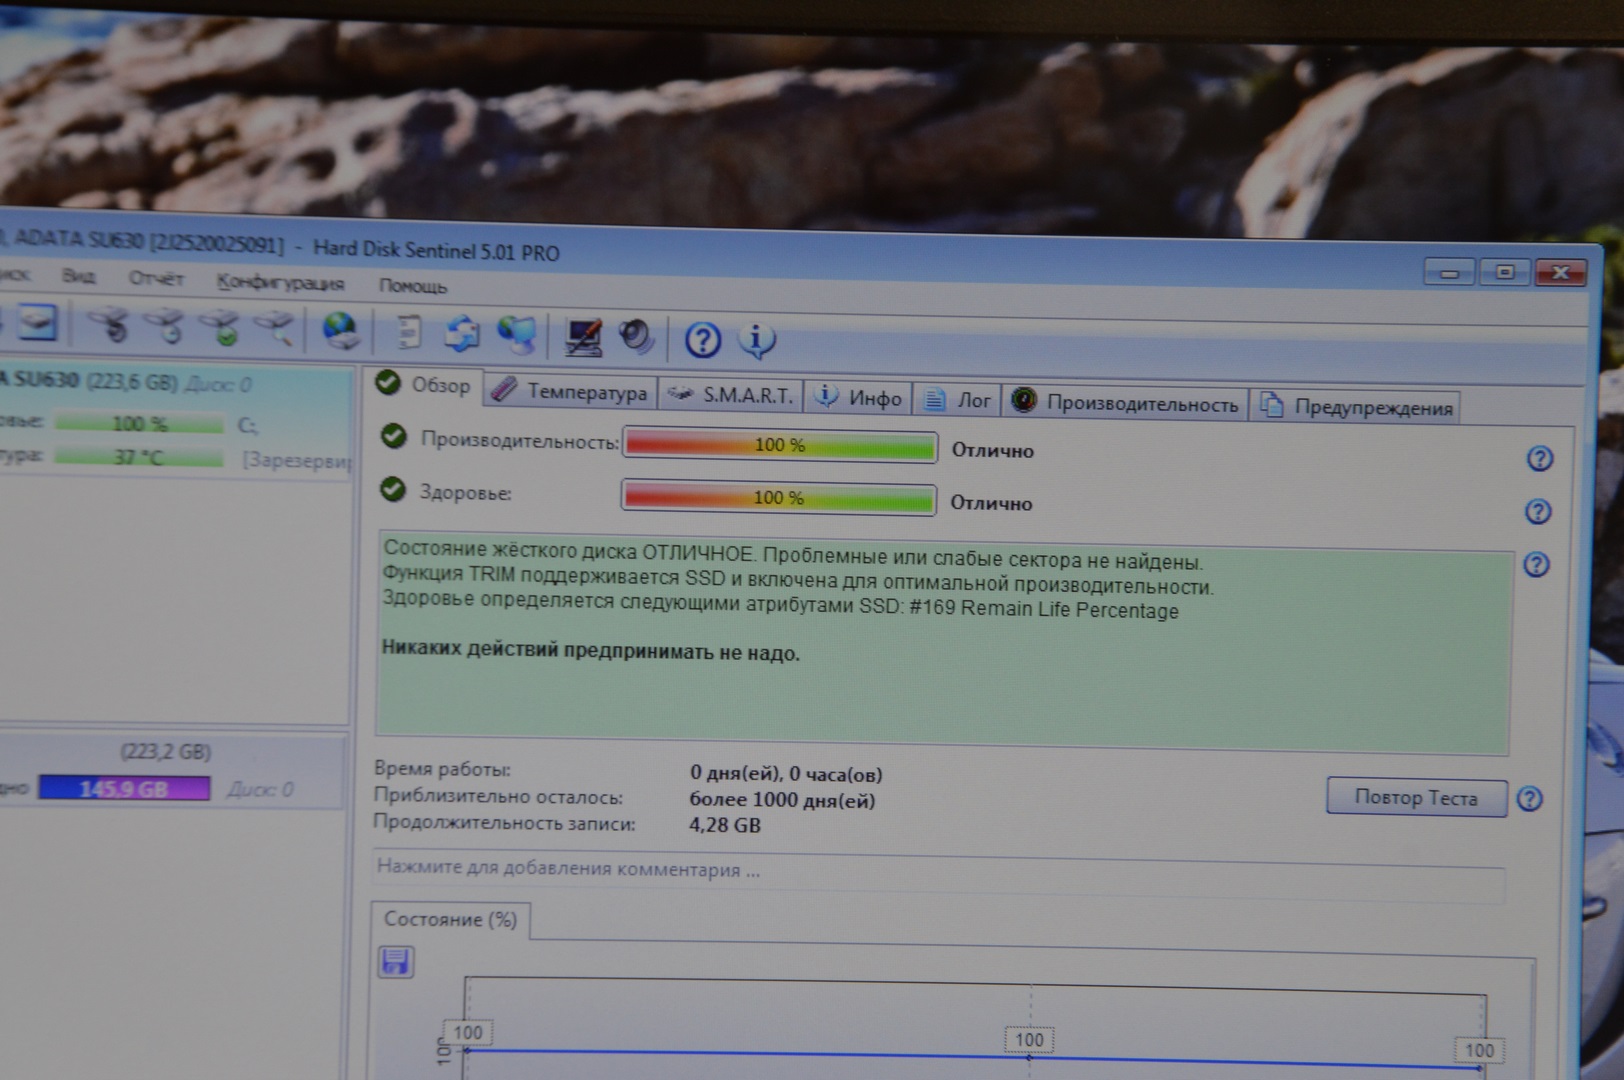Viewport: 1624px width, 1080px height.
Task: Open the report document icon in toolbar
Action: 408,332
